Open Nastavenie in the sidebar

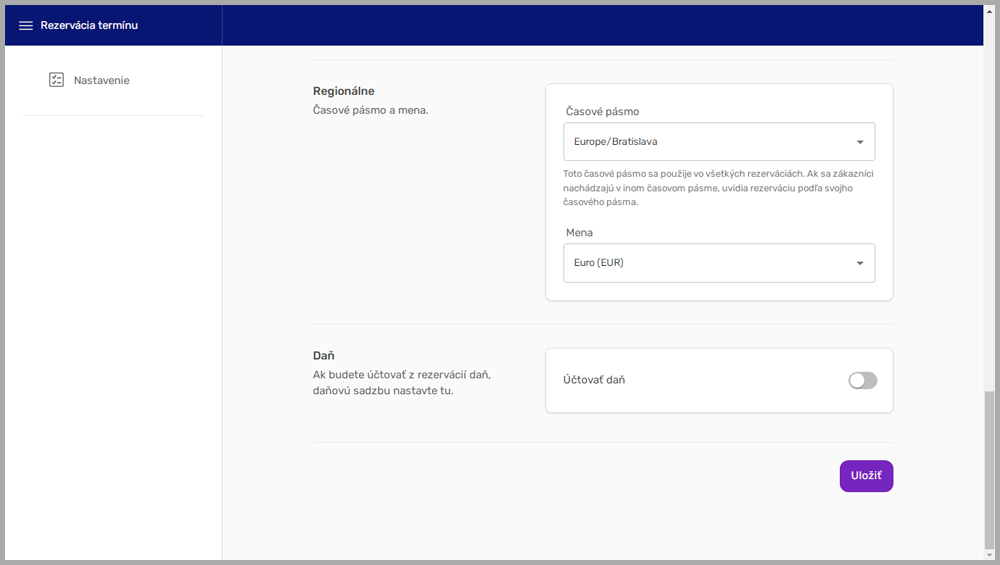(x=101, y=80)
